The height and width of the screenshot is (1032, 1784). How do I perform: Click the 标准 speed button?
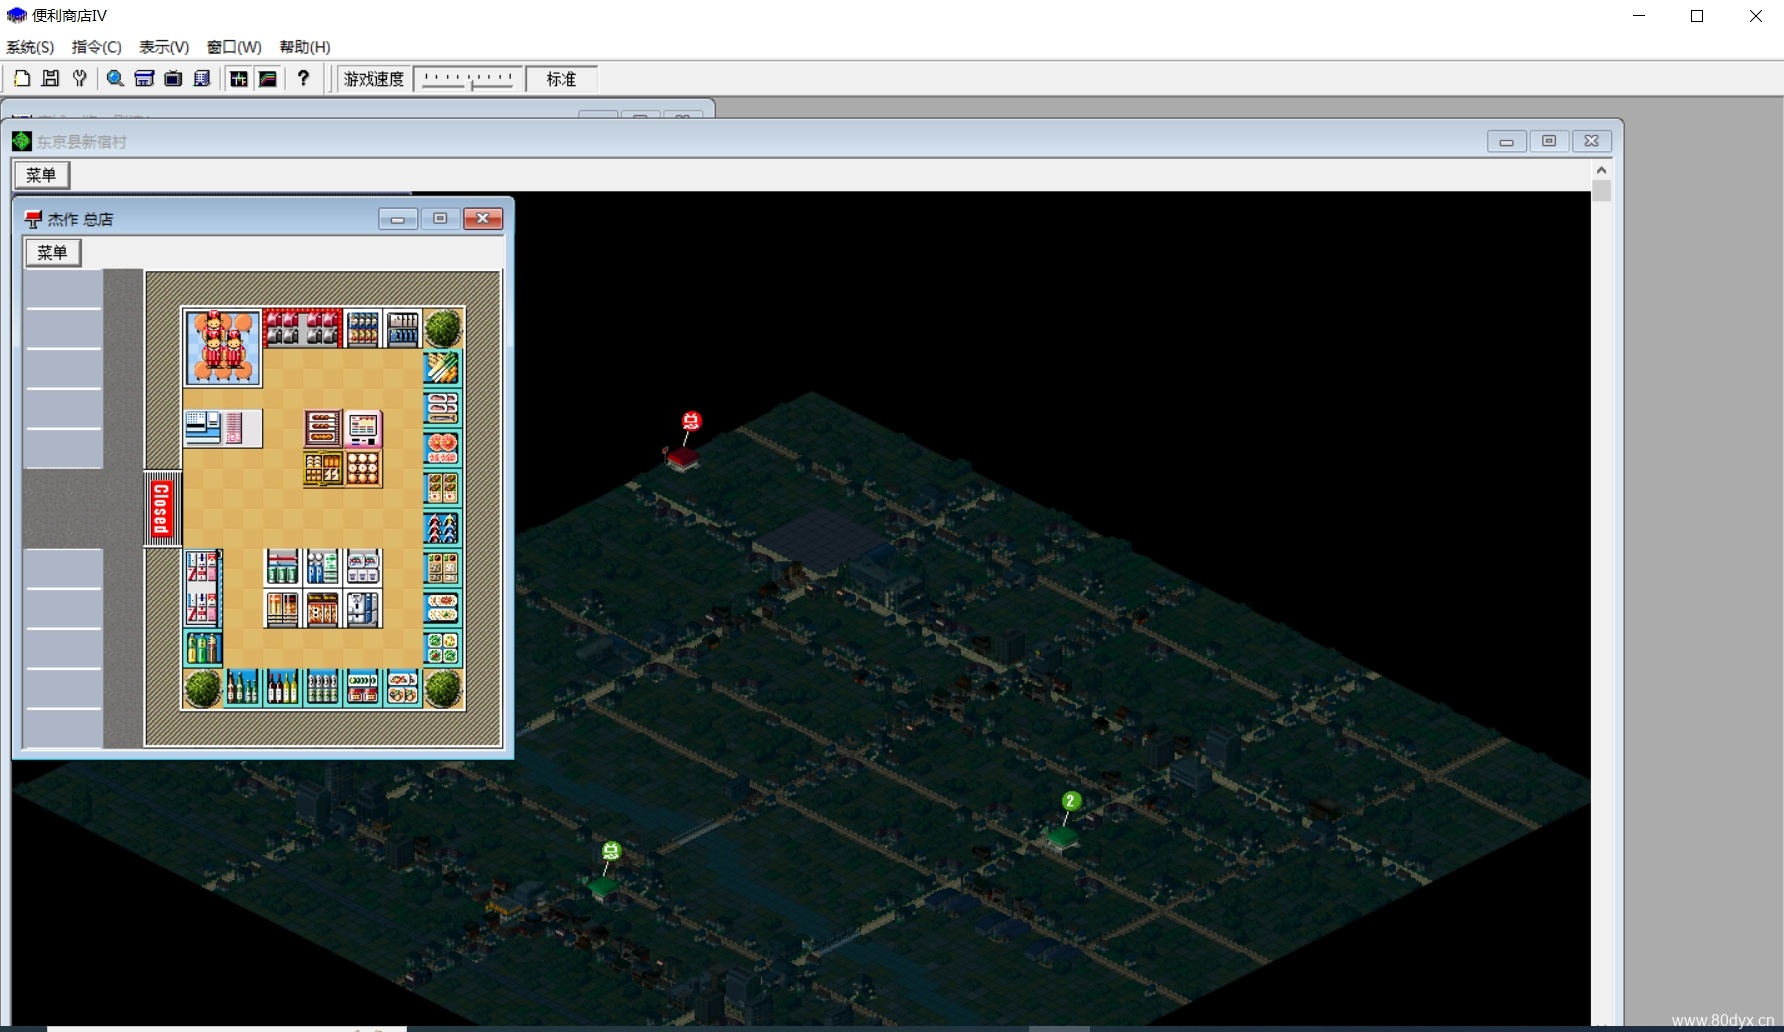click(x=561, y=79)
